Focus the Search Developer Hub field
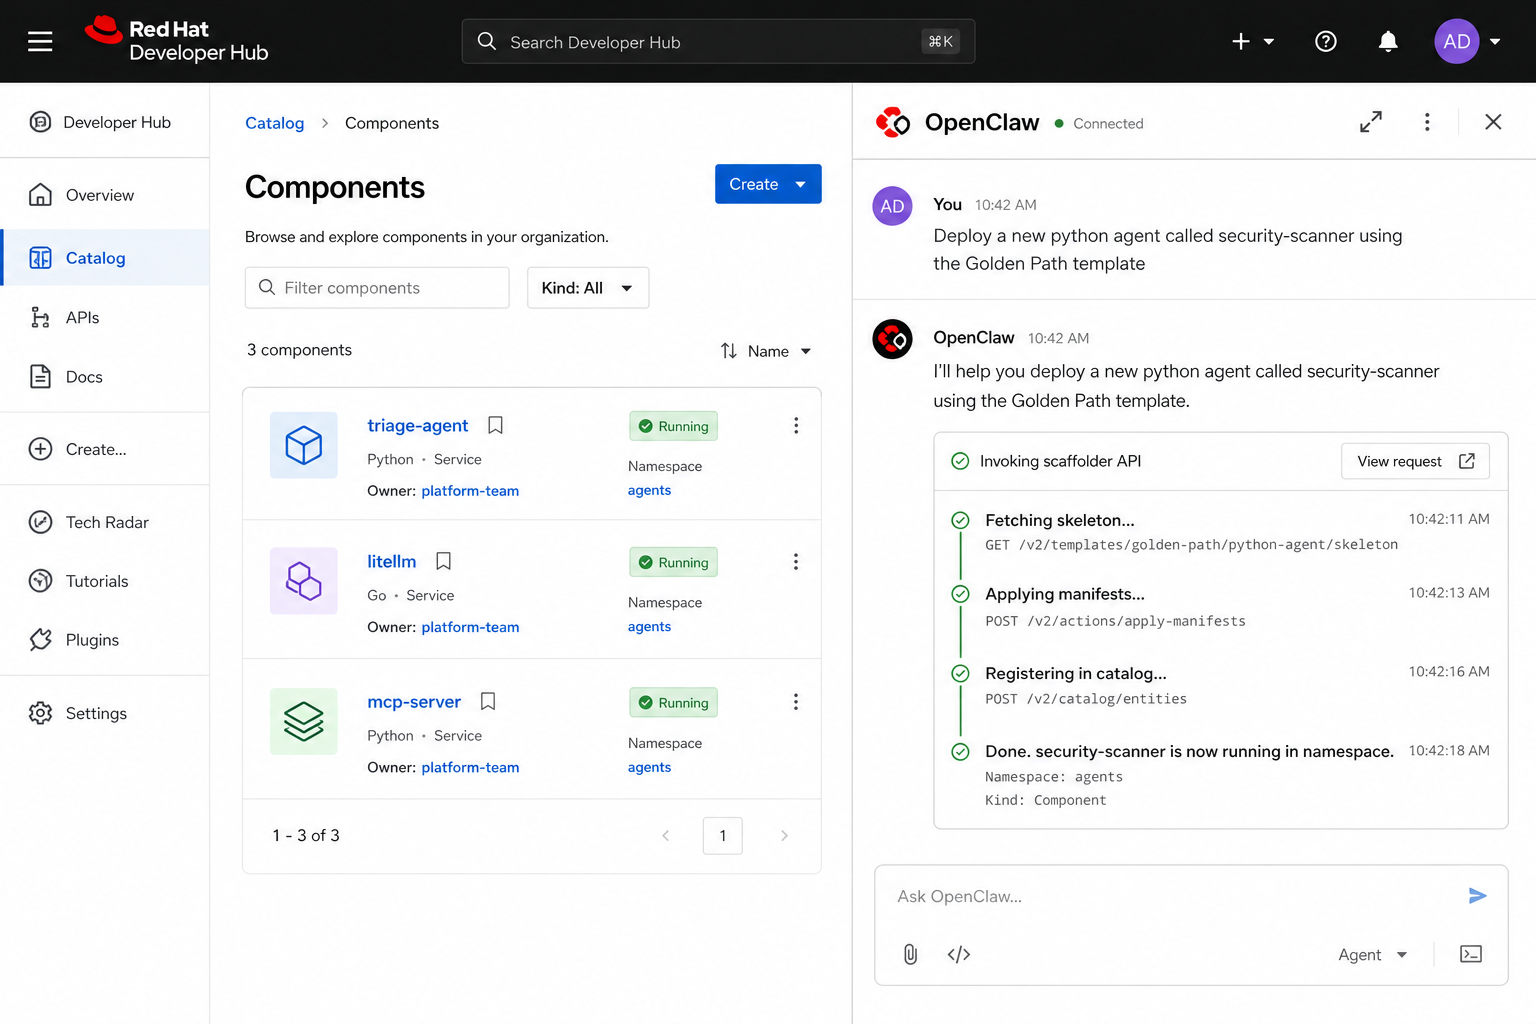This screenshot has height=1024, width=1536. pyautogui.click(x=718, y=41)
